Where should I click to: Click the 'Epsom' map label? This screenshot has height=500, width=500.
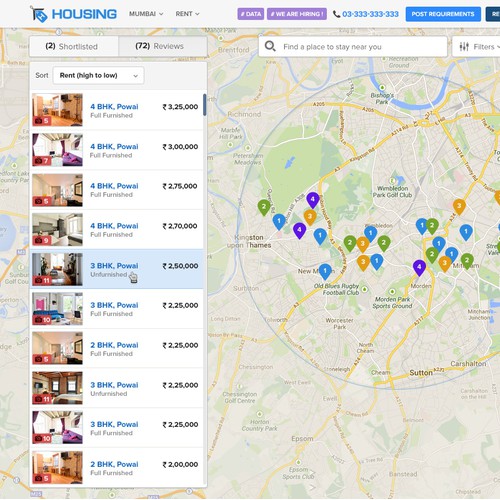pos(302,439)
